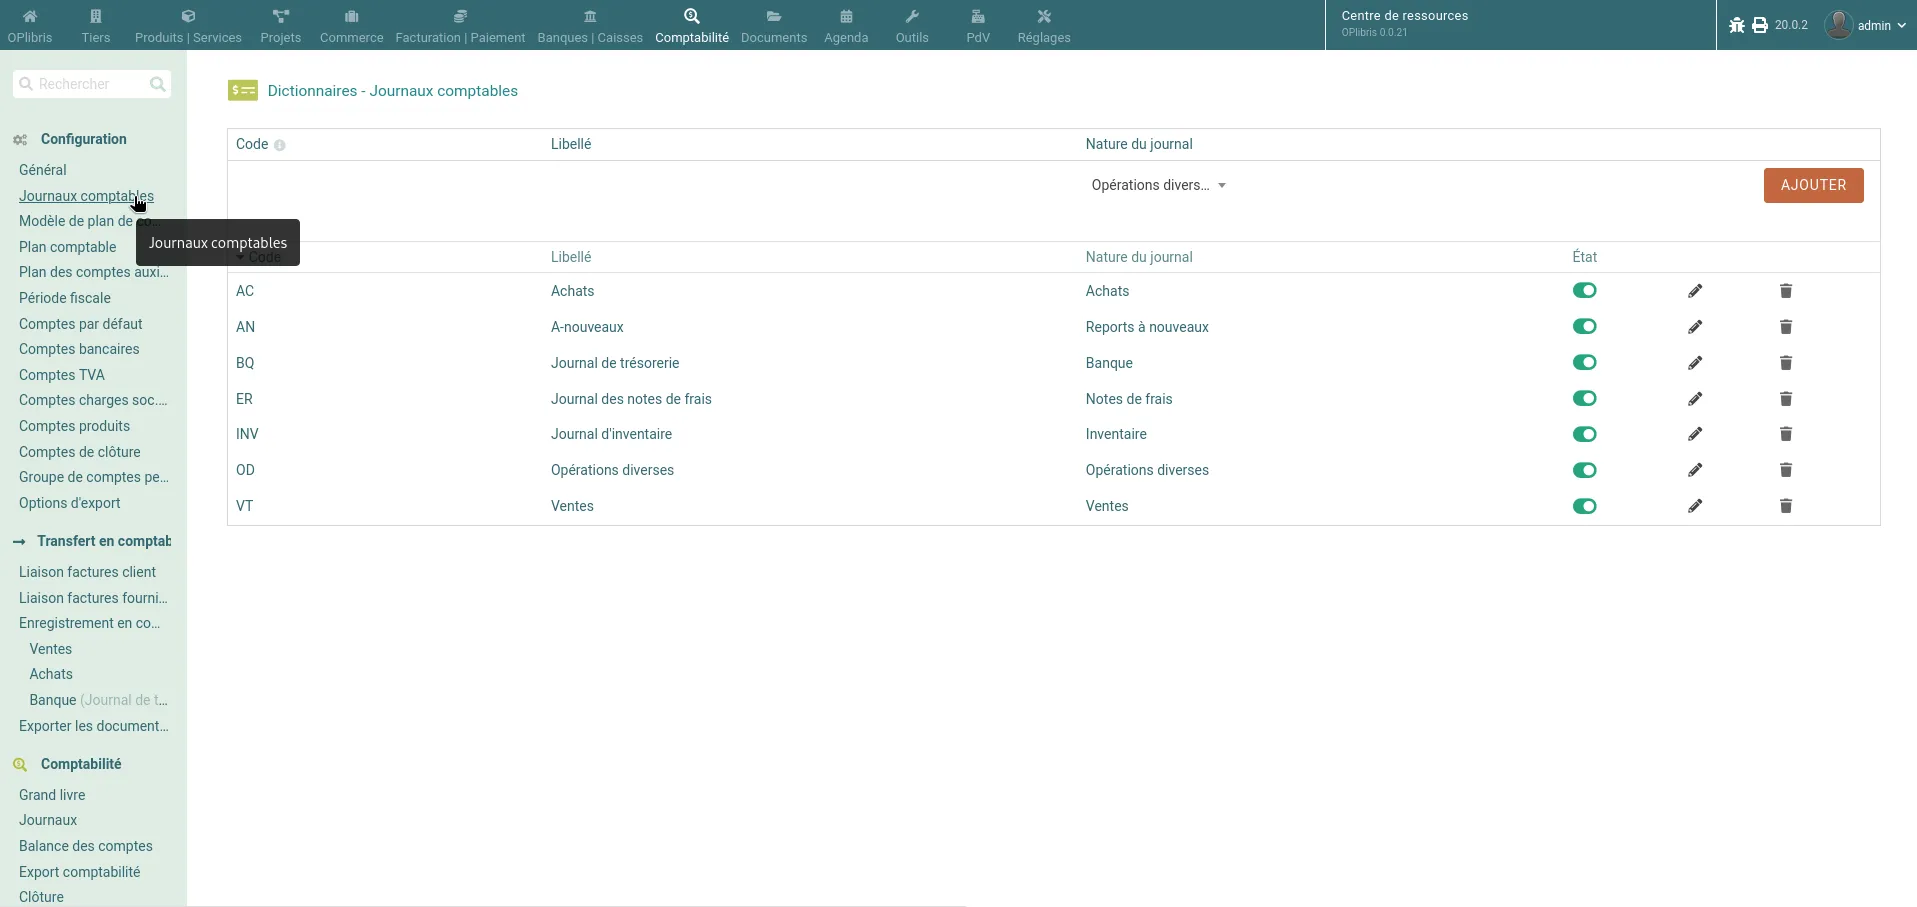Edit the Journal d'inventaire entry

pos(1695,434)
